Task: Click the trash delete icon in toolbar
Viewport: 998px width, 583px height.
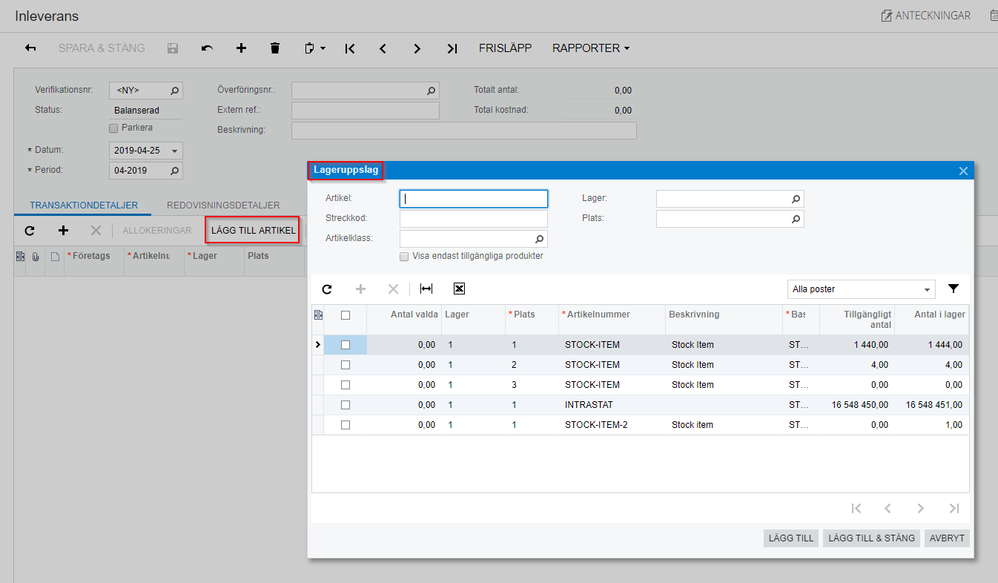Action: pyautogui.click(x=275, y=48)
